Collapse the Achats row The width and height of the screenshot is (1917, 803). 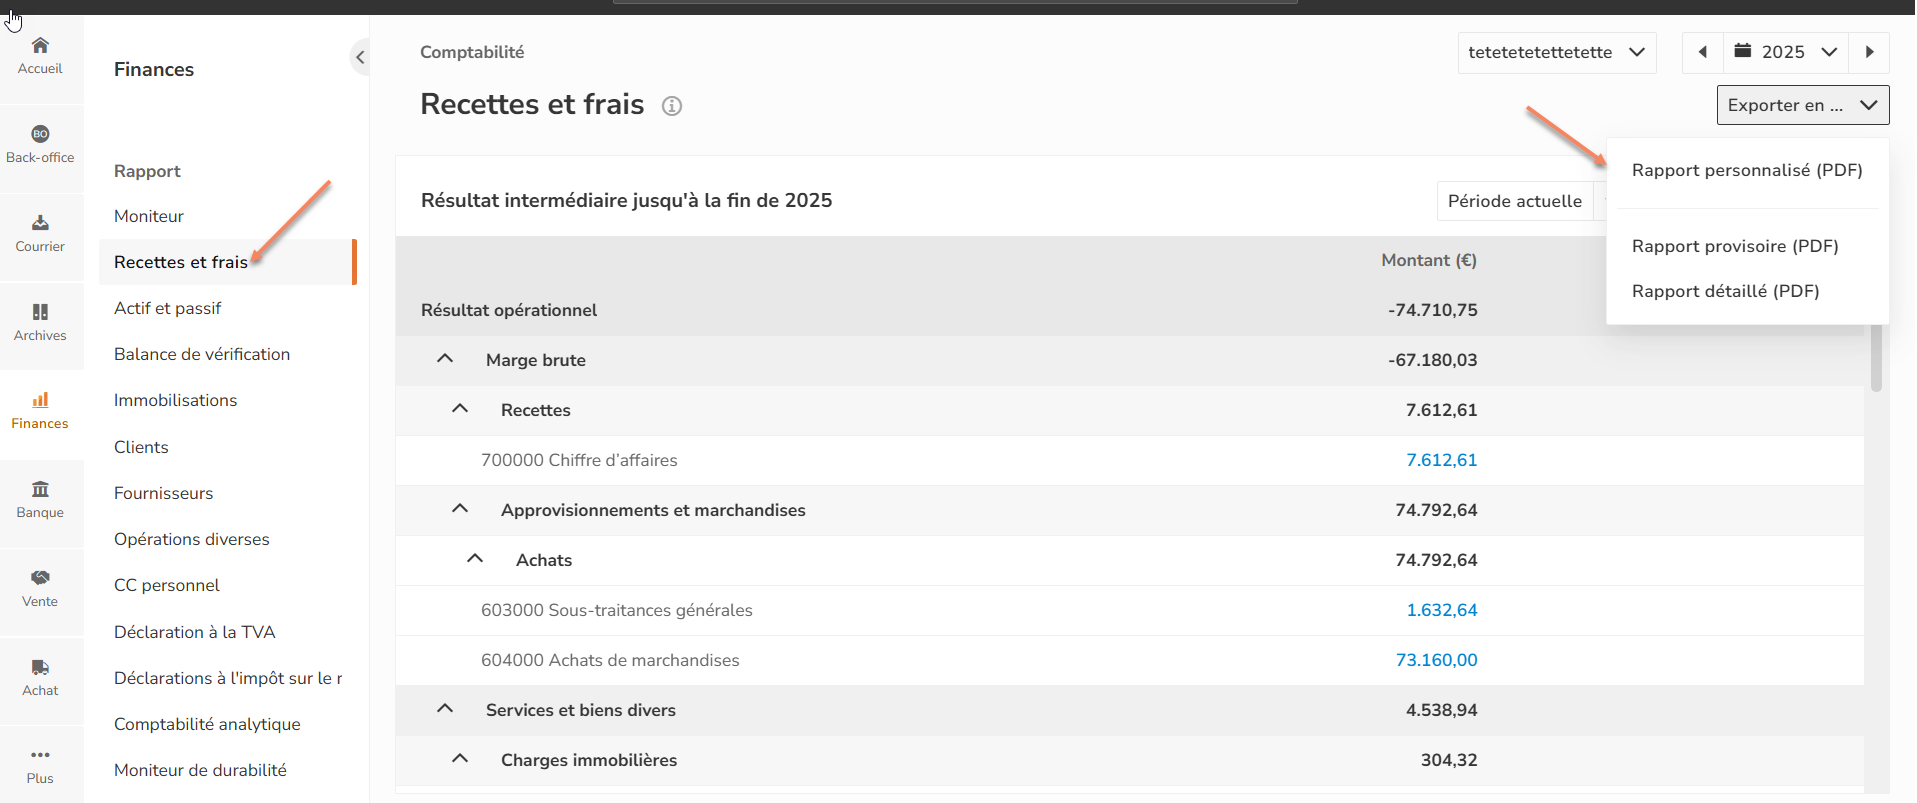[475, 559]
